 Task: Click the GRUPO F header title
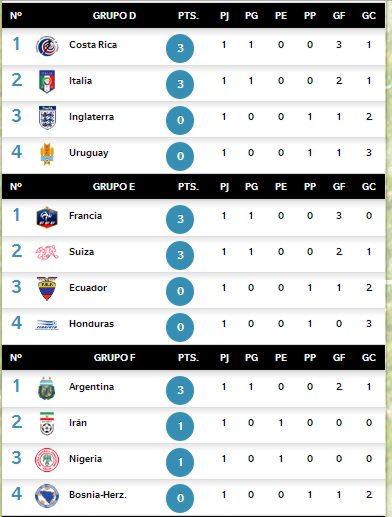click(114, 358)
